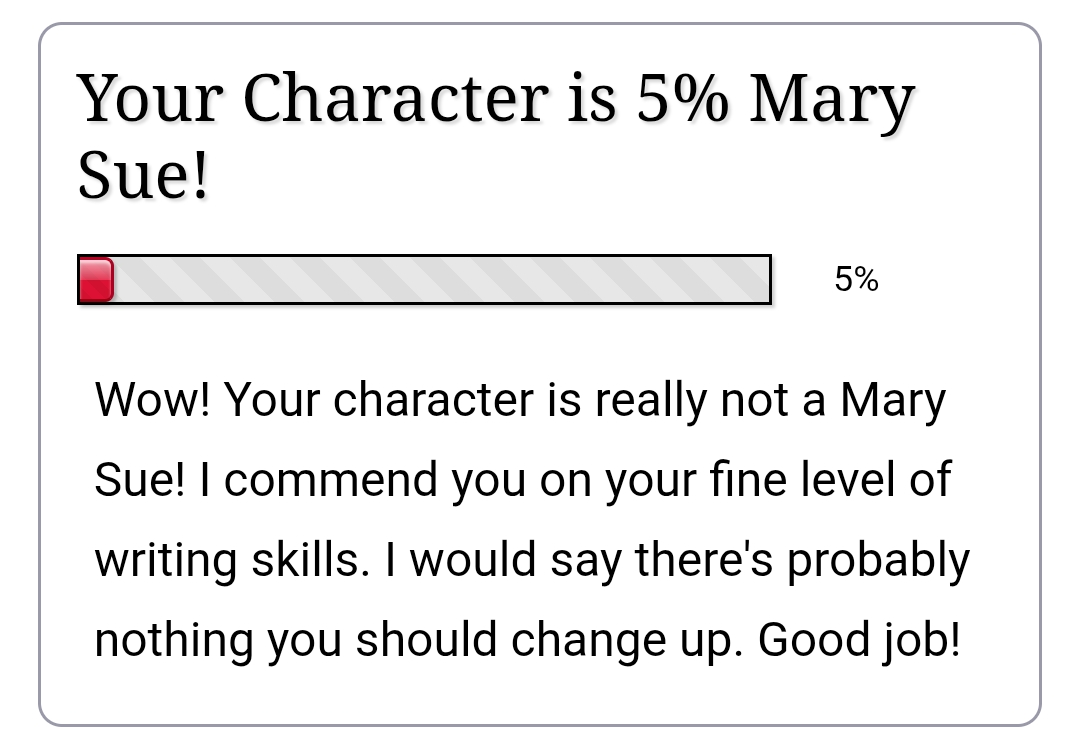The image size is (1080, 752).
Task: Click the red filled portion of progress bar
Action: 96,279
